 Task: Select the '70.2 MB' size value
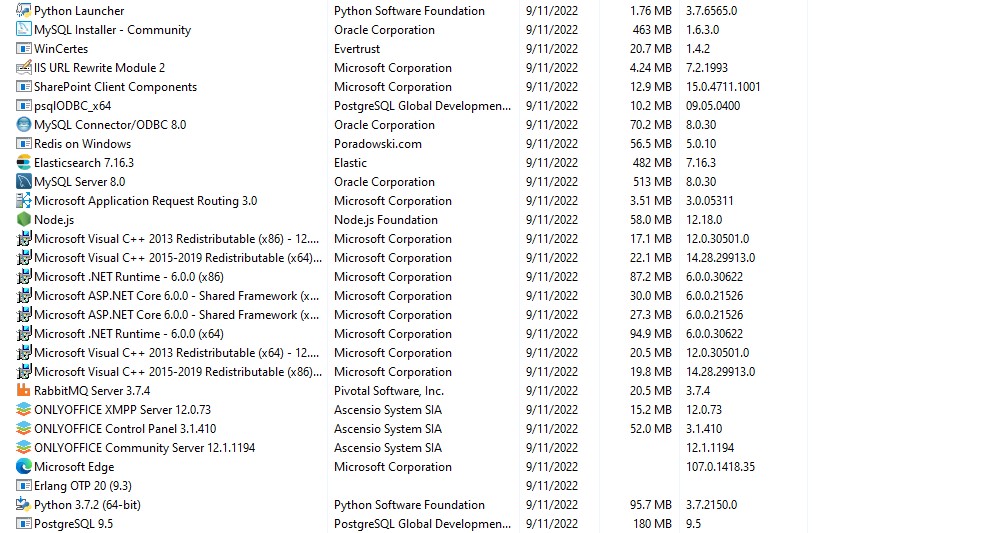pyautogui.click(x=651, y=124)
